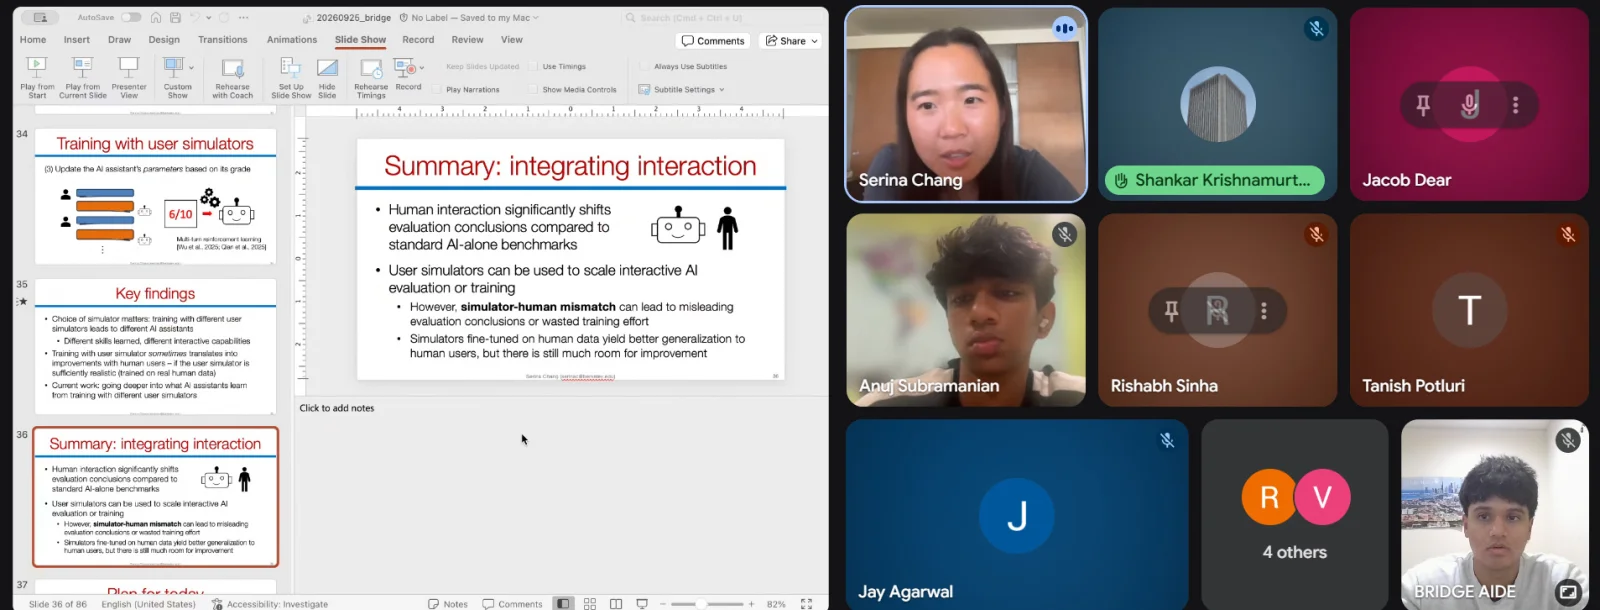
Task: Click the 4 others participants tile
Action: tap(1295, 514)
